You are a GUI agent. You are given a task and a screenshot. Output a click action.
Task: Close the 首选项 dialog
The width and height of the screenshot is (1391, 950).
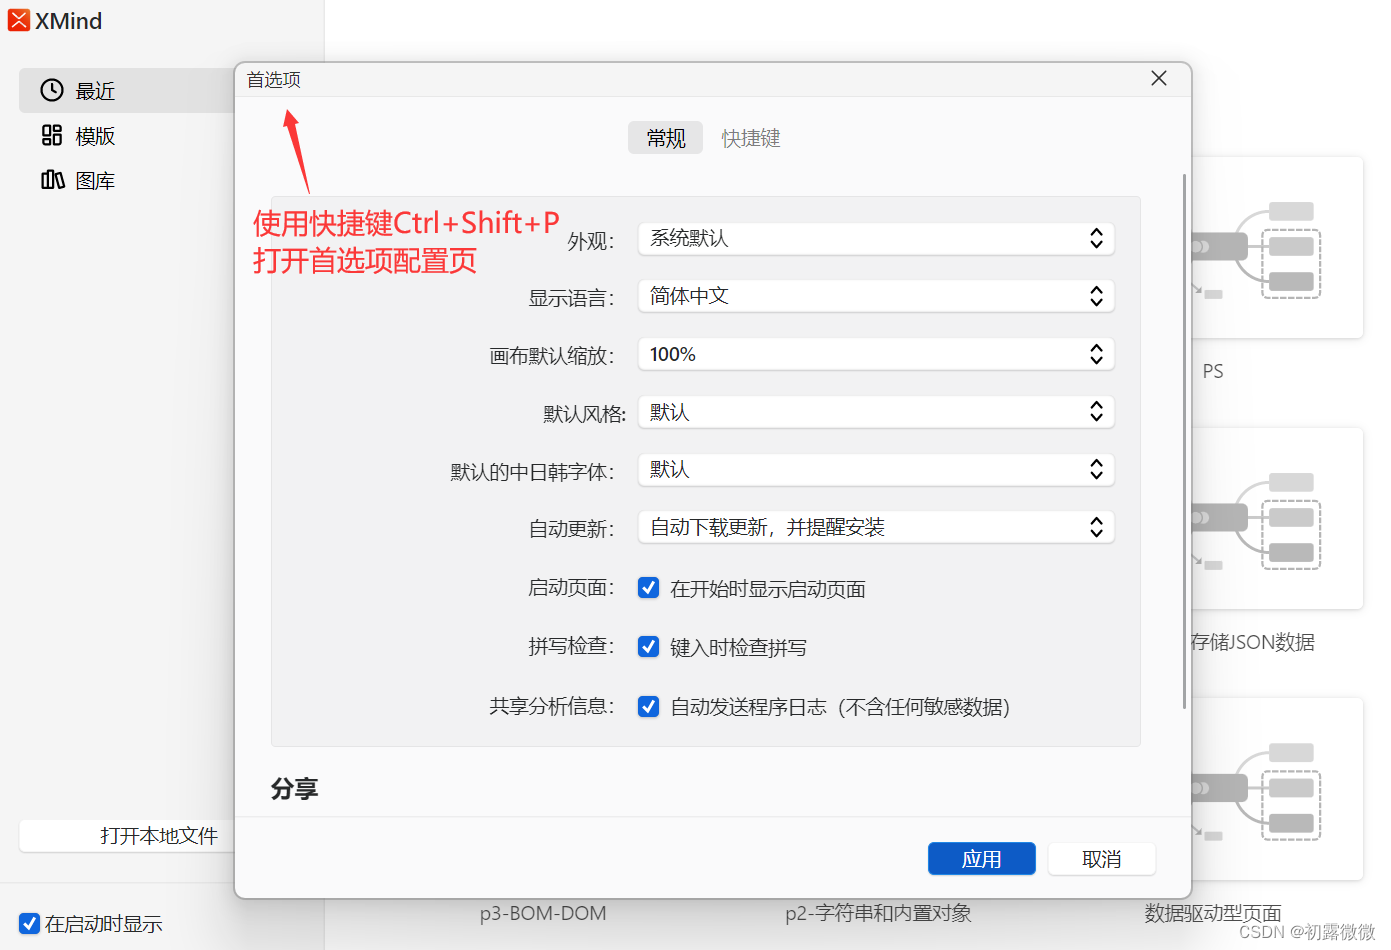[x=1159, y=78]
